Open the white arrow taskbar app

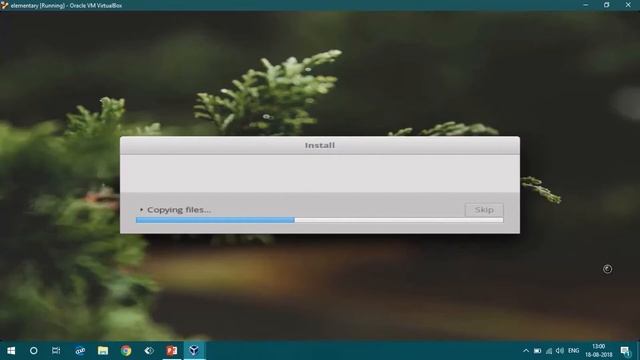pos(149,351)
